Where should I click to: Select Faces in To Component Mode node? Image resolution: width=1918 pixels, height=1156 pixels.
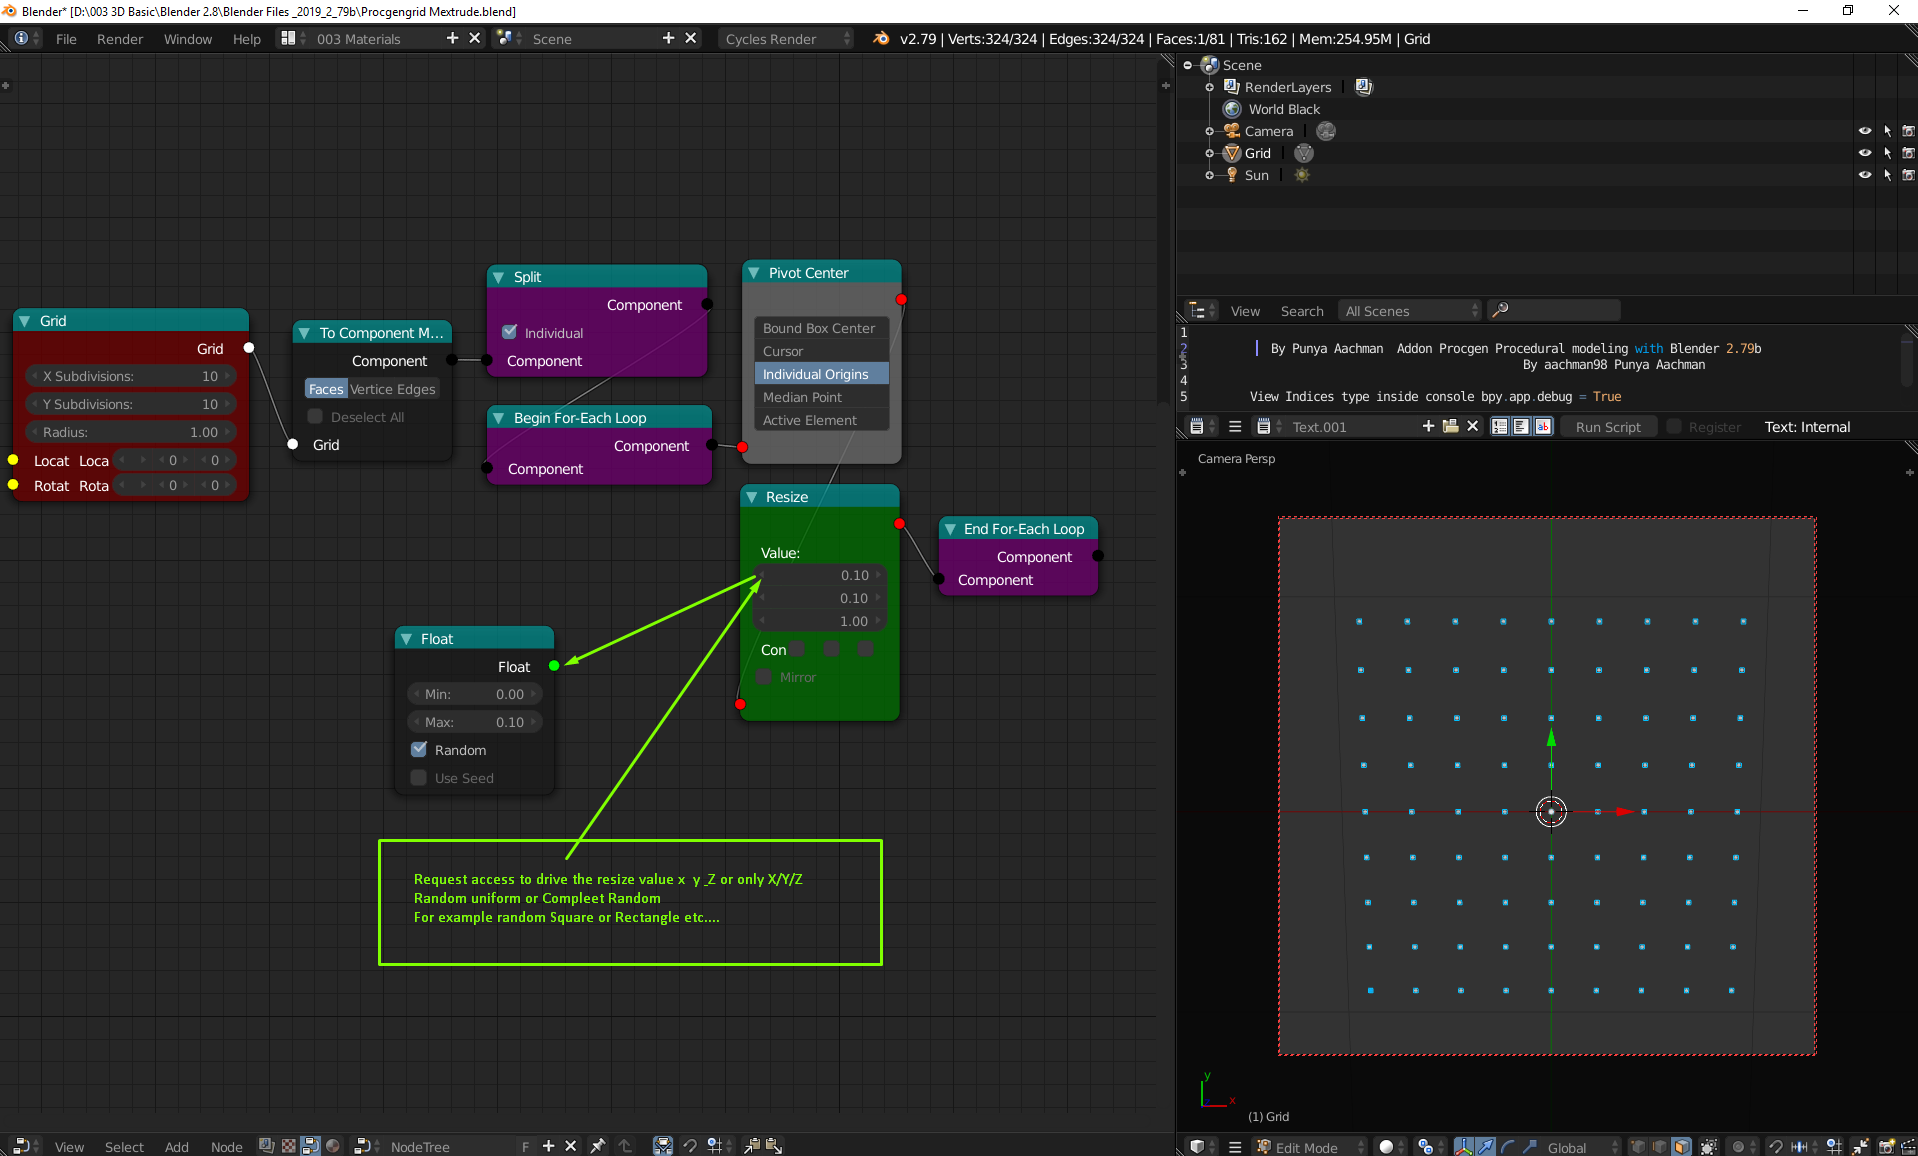326,389
